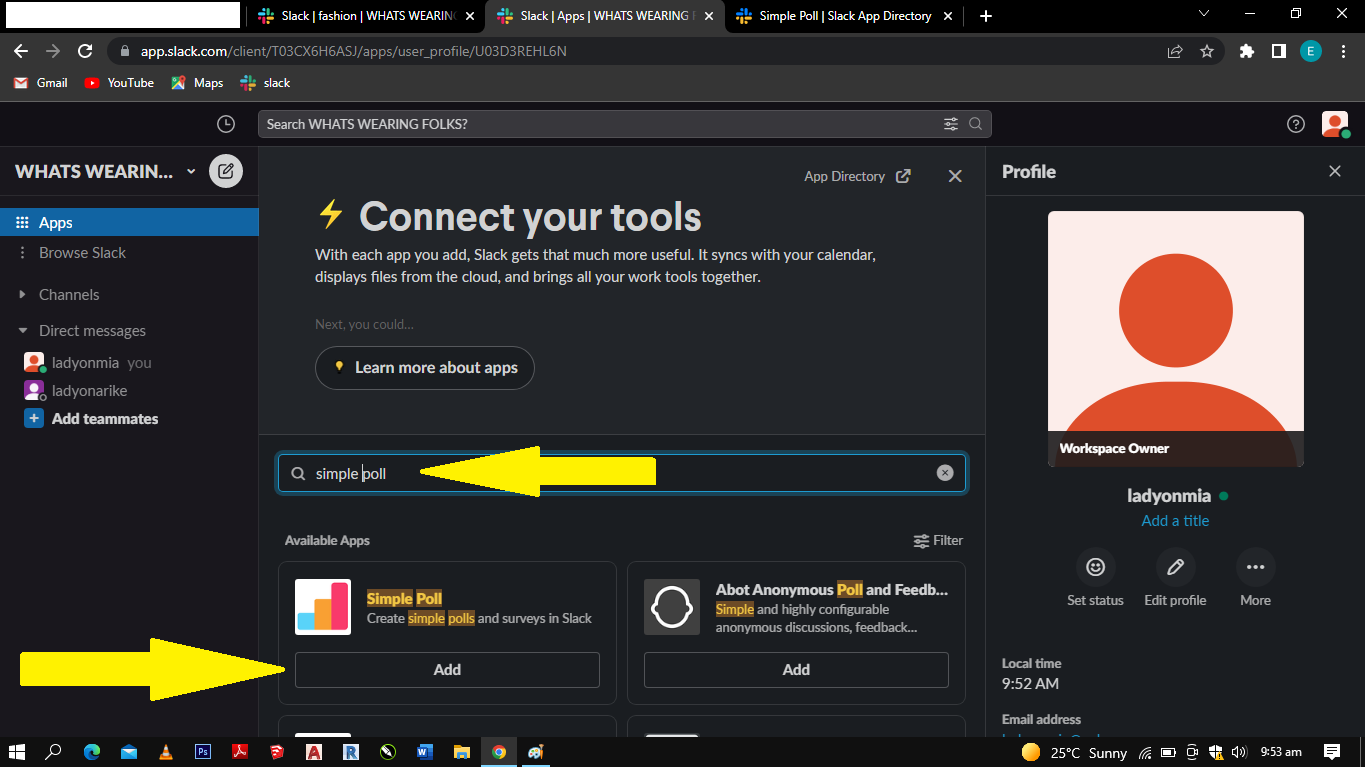Open the Chrome tab search chevron
Image resolution: width=1365 pixels, height=767 pixels.
coord(1203,14)
